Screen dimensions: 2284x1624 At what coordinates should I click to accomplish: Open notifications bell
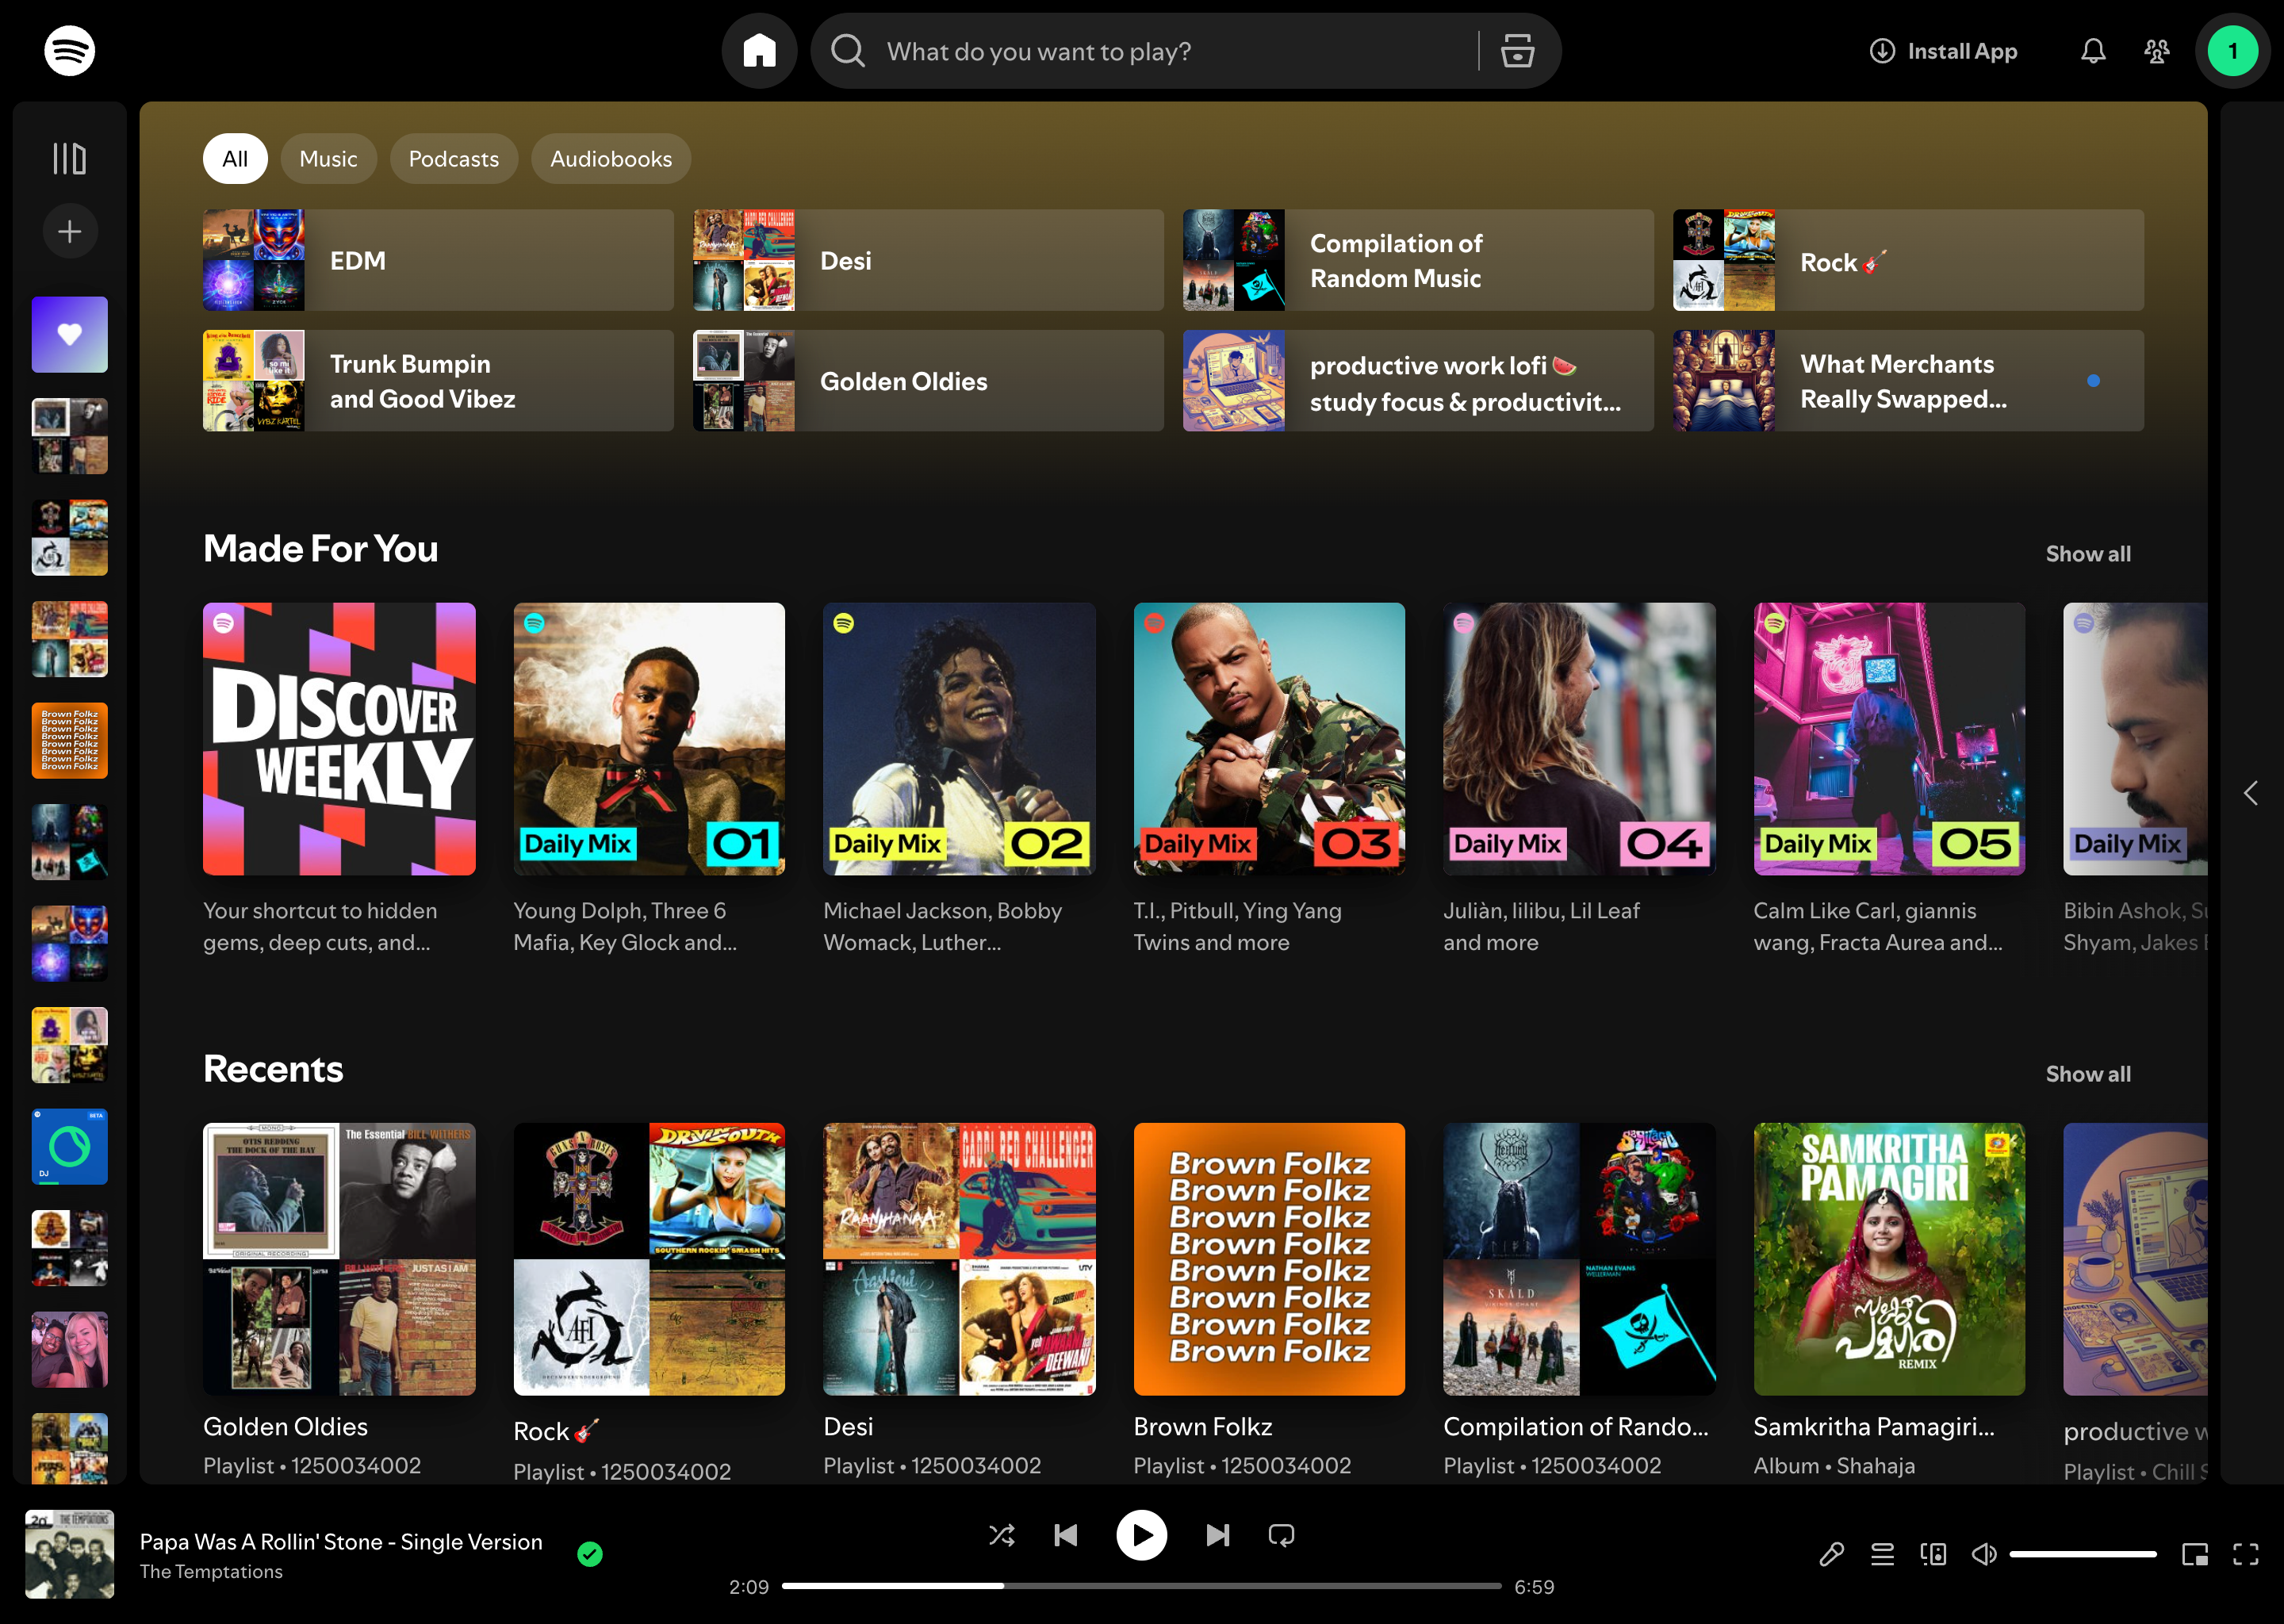pyautogui.click(x=2093, y=51)
